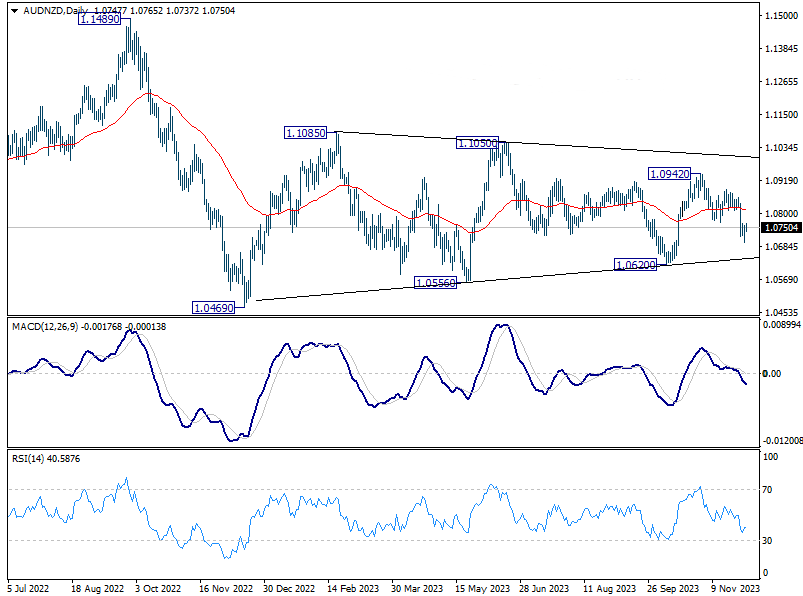Click the MACD 0.00 axis value
This screenshot has width=803, height=596.
tap(772, 374)
